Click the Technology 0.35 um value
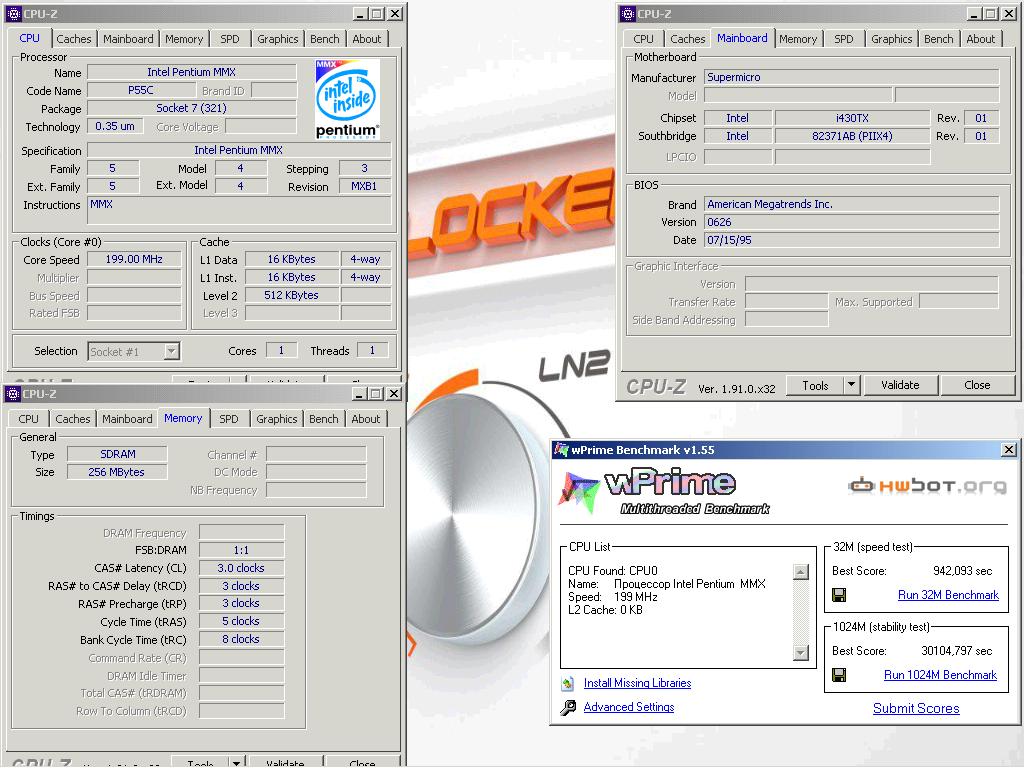This screenshot has height=768, width=1024. pyautogui.click(x=115, y=126)
